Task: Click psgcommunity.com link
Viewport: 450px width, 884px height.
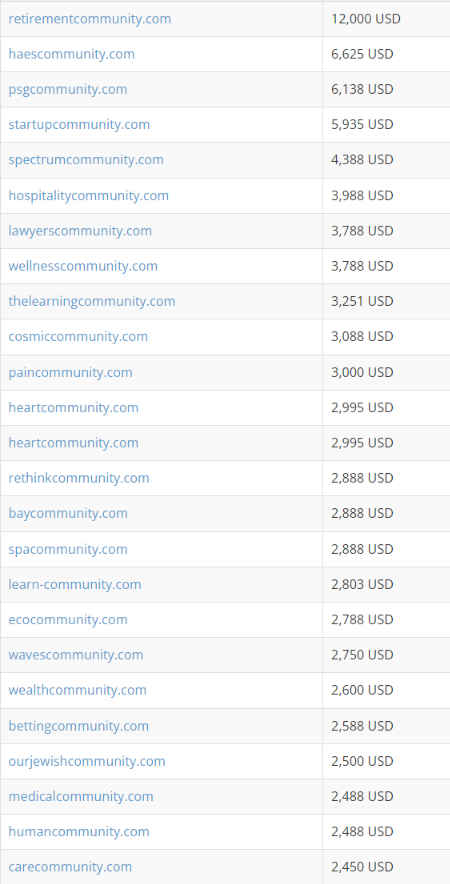Action: [68, 90]
